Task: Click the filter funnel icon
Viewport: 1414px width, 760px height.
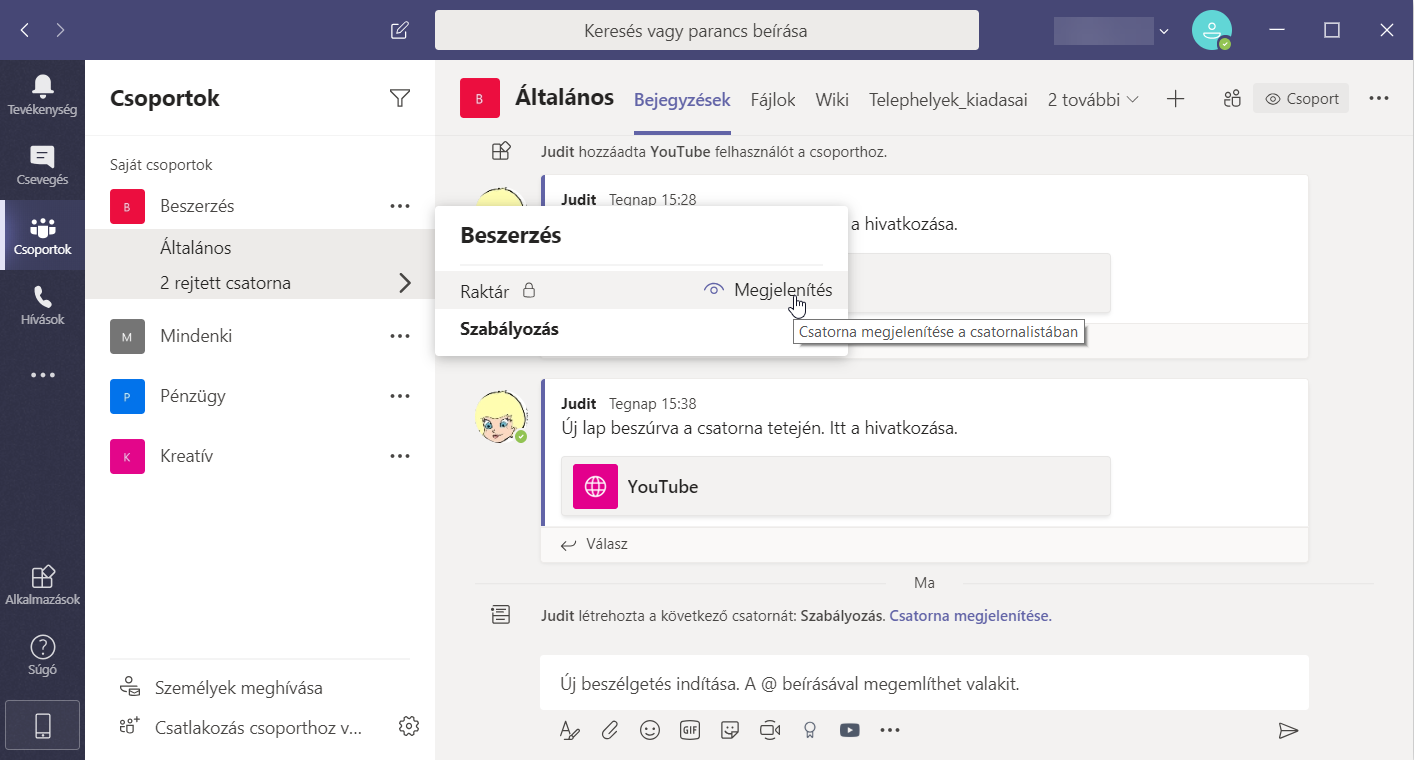Action: point(400,98)
